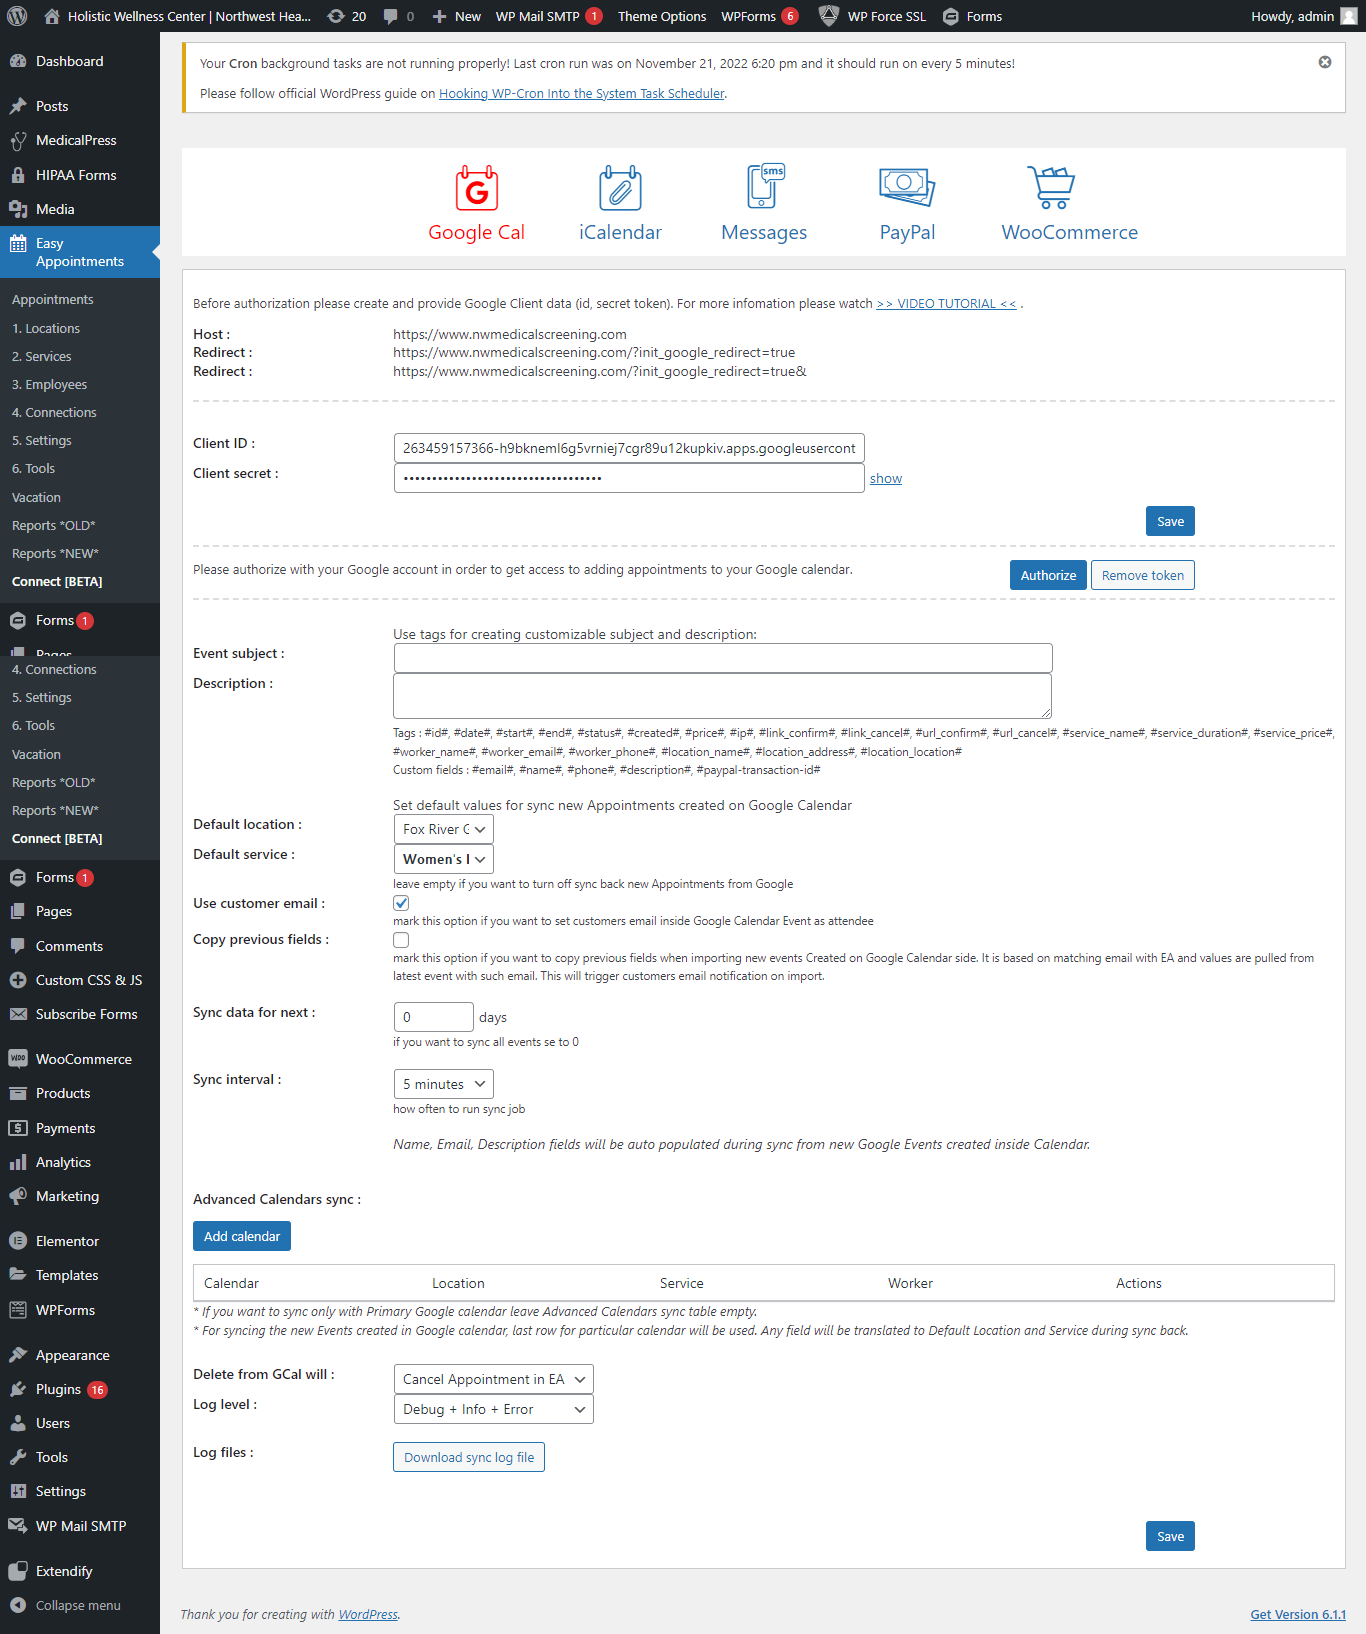This screenshot has height=1634, width=1366.
Task: Click Save below Client secret
Action: pos(1170,521)
